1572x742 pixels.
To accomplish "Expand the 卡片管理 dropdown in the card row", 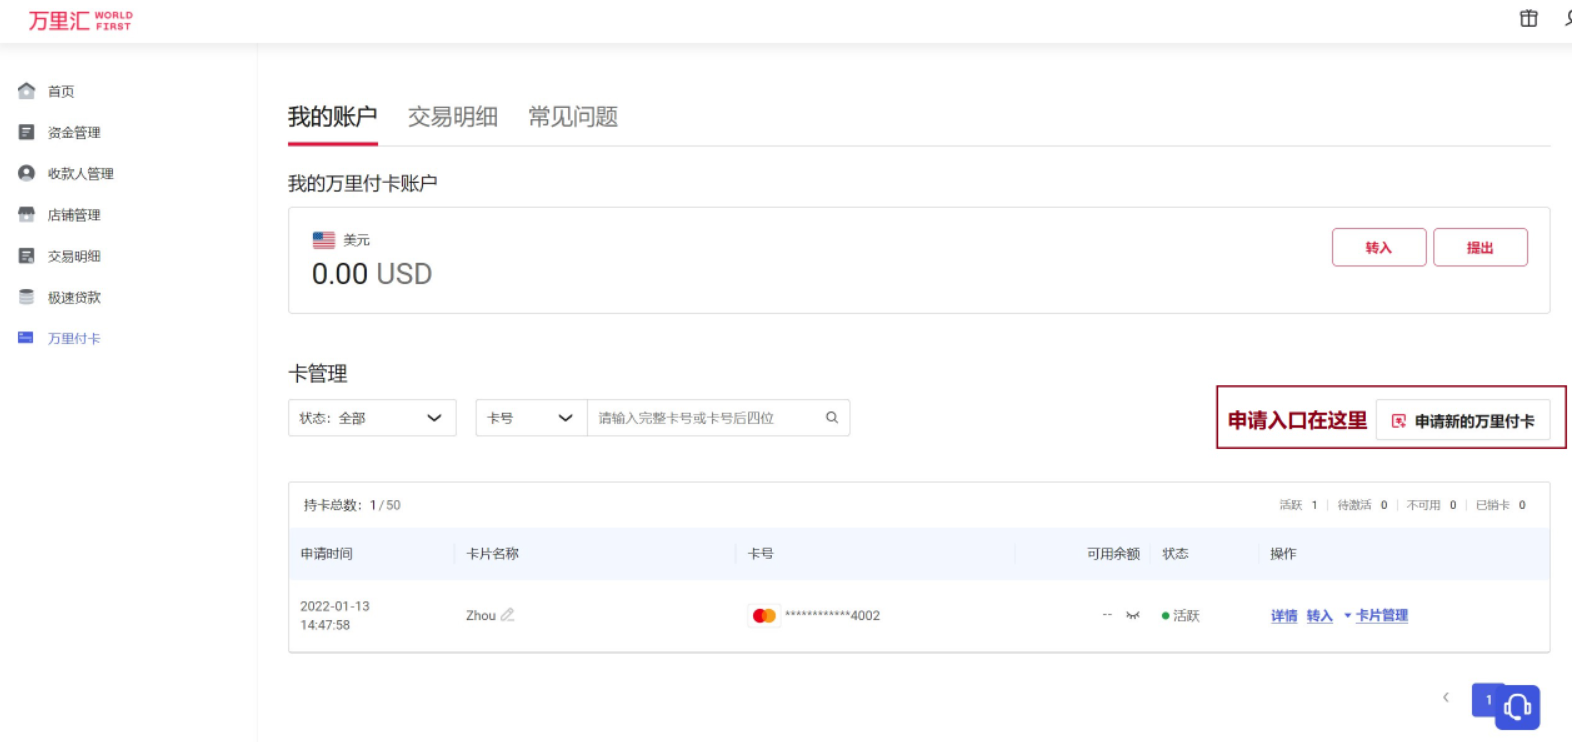I will (x=1376, y=615).
